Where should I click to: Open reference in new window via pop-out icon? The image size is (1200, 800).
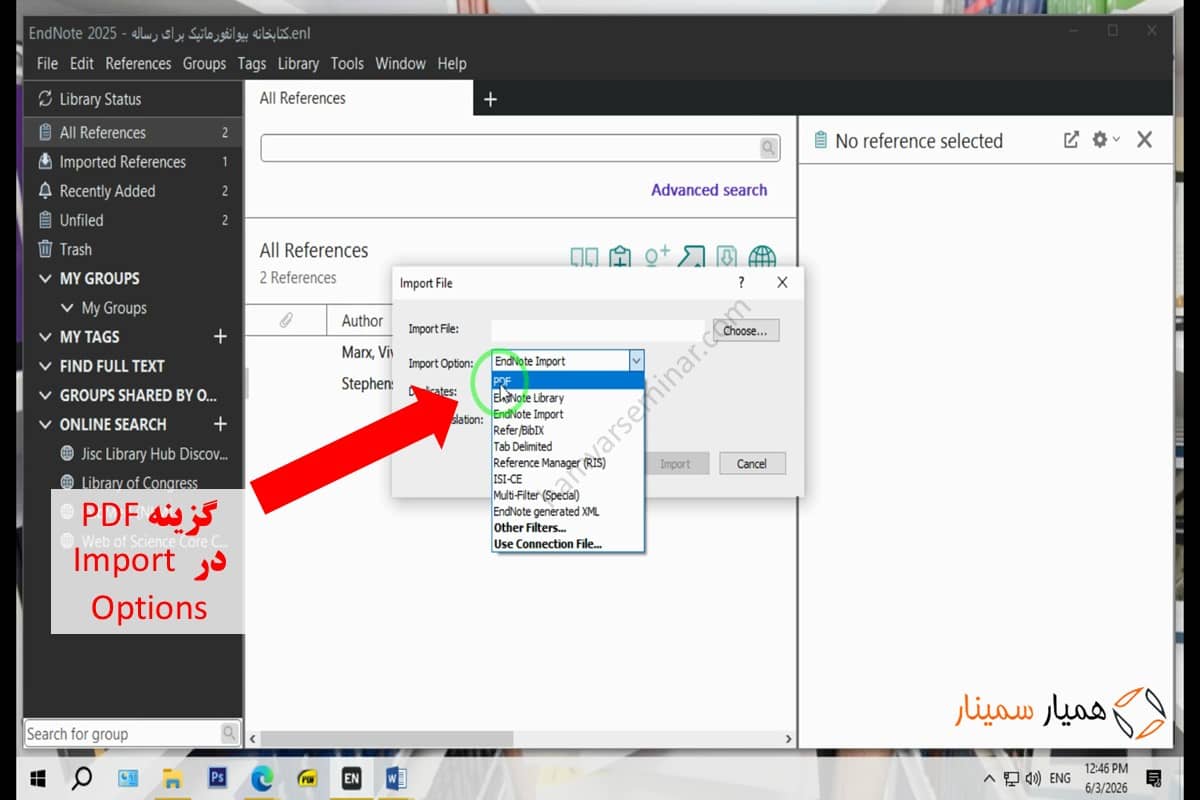[1071, 140]
